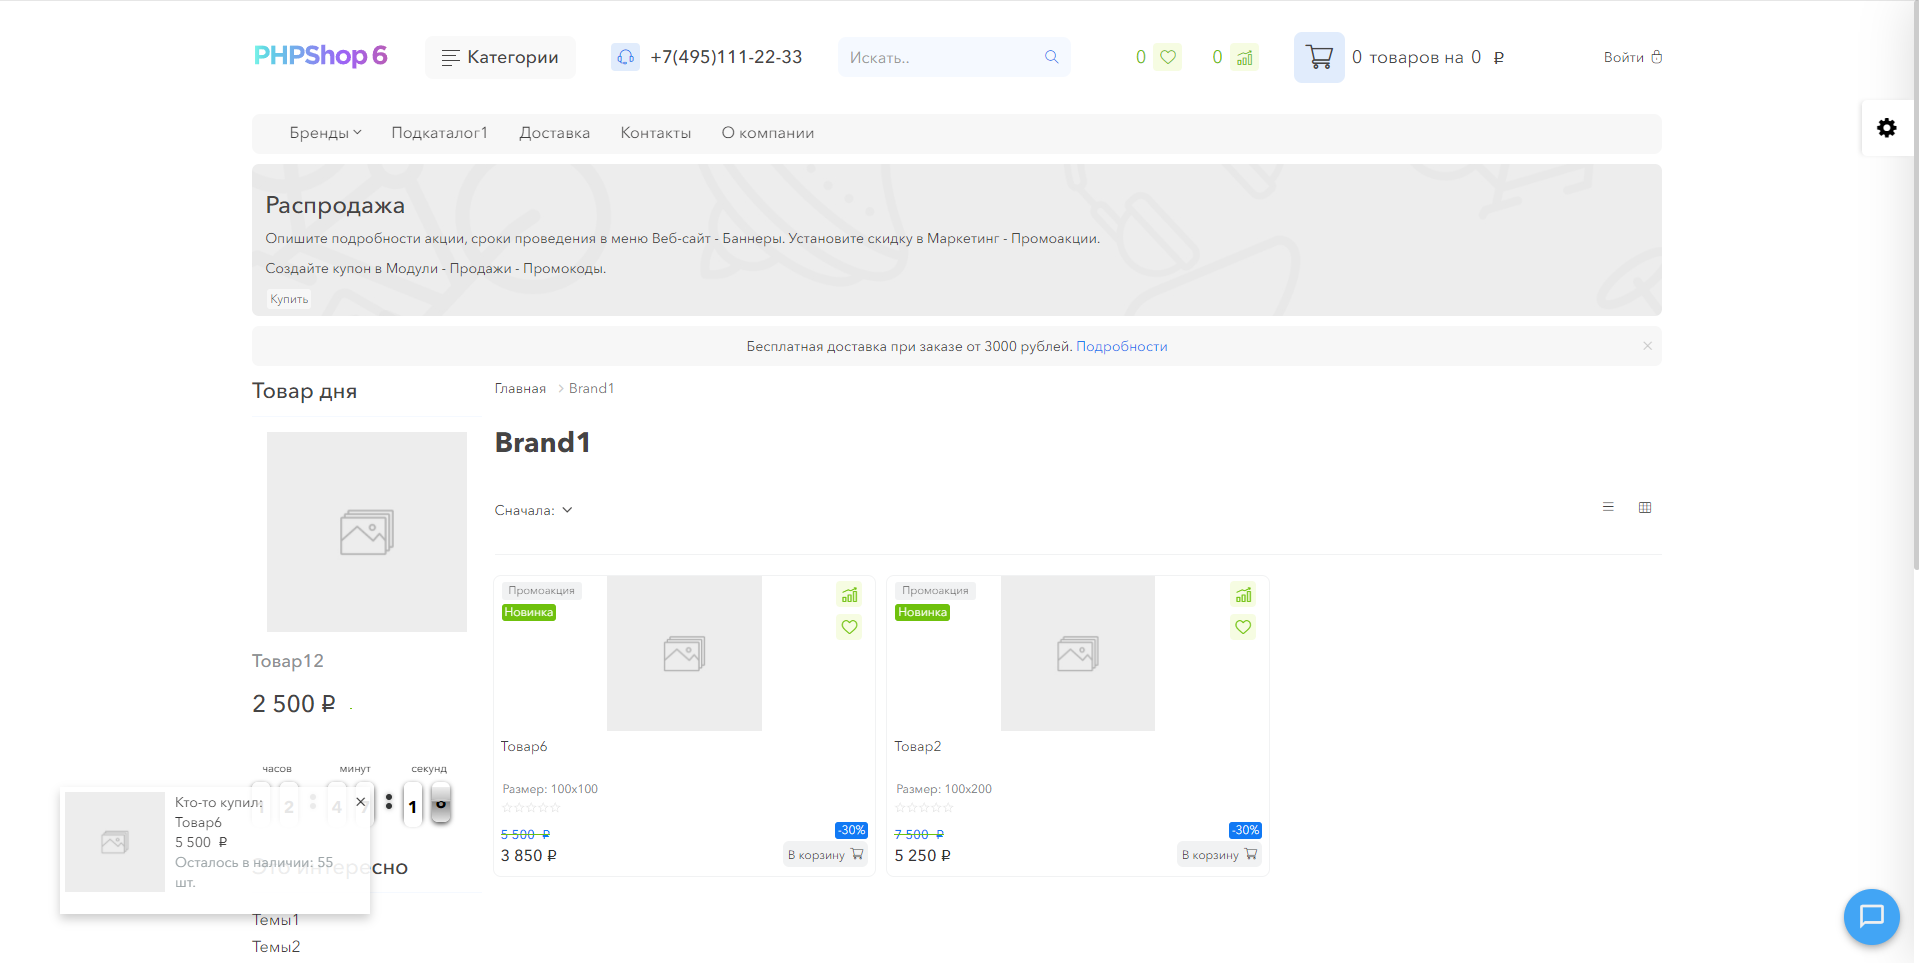Open Доставка menu item
1919x963 pixels.
554,133
